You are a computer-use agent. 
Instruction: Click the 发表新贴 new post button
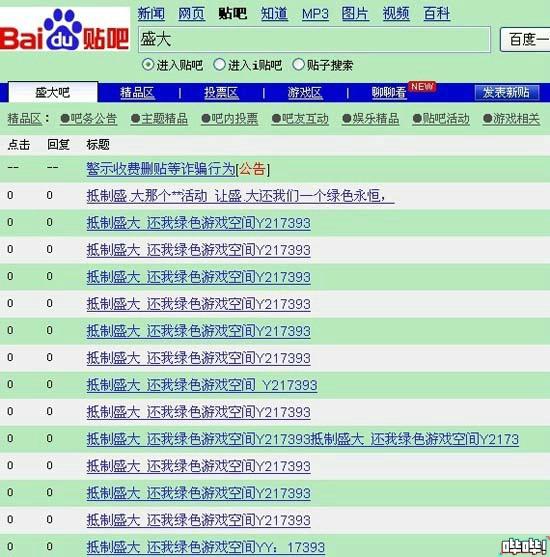[507, 92]
